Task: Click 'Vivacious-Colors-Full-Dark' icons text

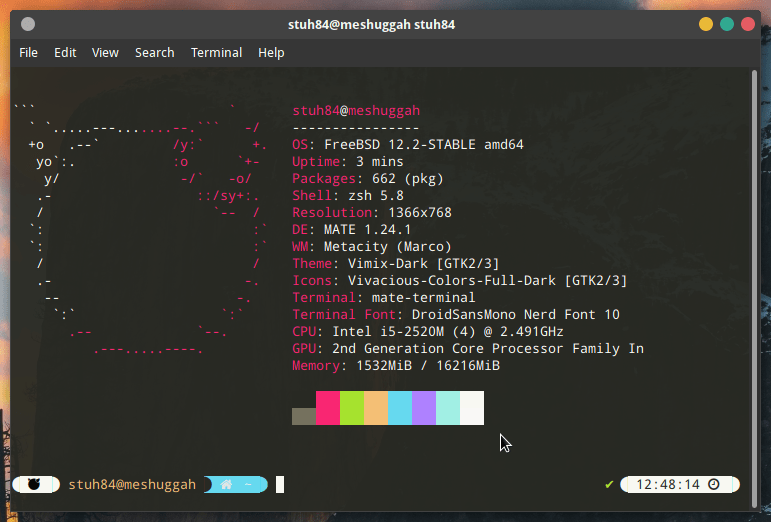Action: 452,281
